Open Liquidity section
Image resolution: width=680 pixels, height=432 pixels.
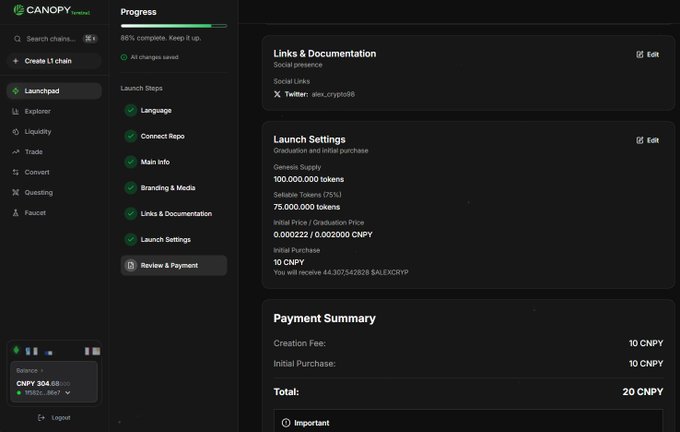pyautogui.click(x=54, y=131)
